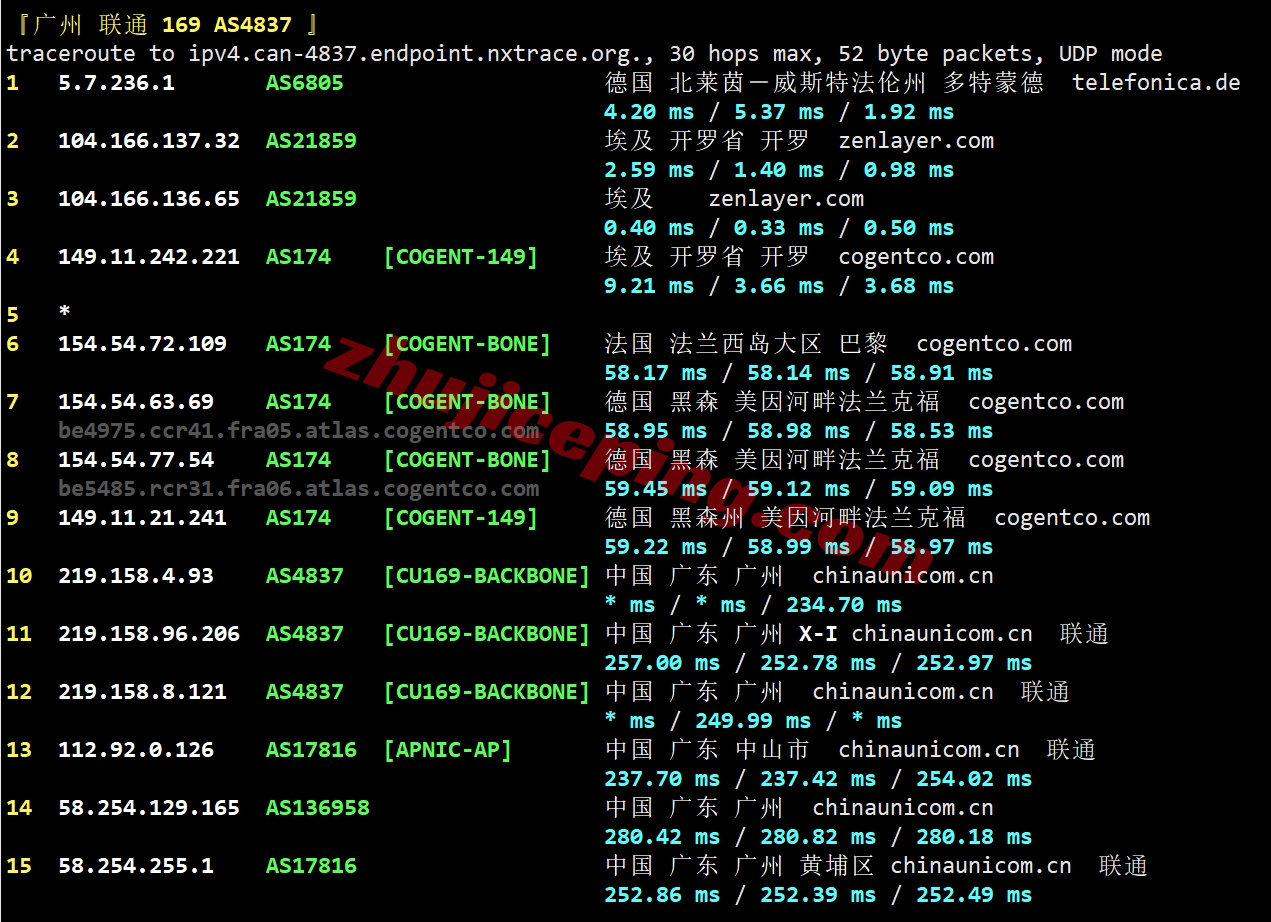
Task: Click the asterisk on hop 5
Action: pyautogui.click(x=65, y=314)
